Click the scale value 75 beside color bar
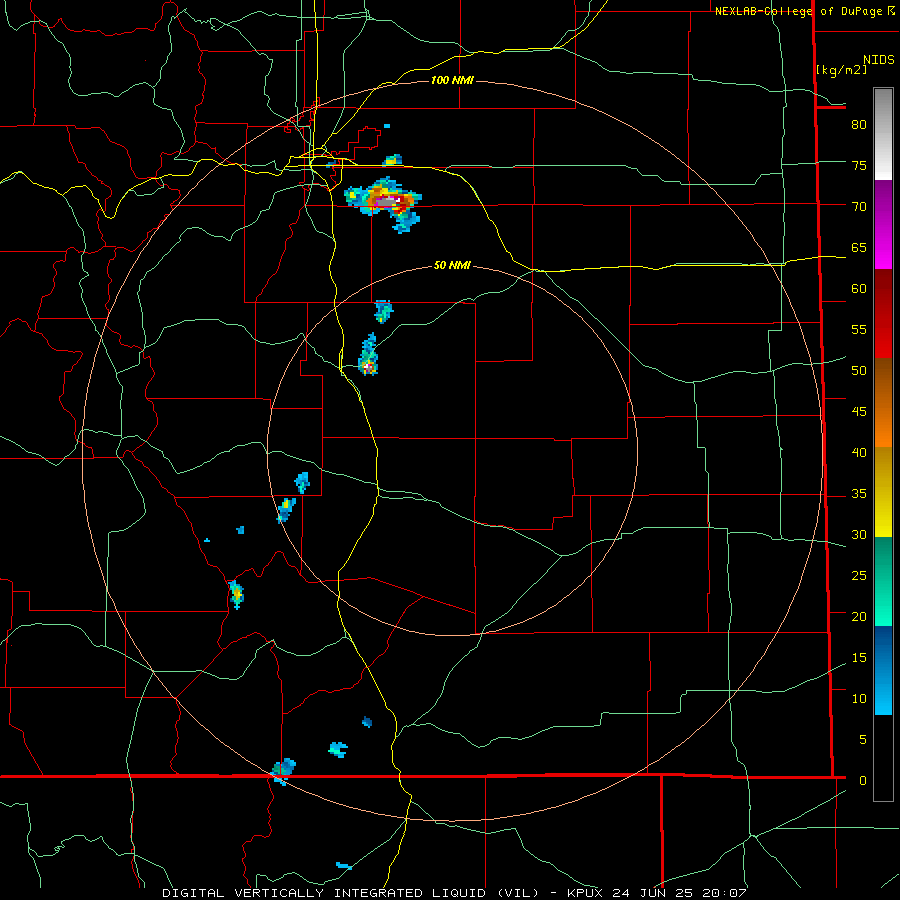The height and width of the screenshot is (900, 900). click(859, 165)
